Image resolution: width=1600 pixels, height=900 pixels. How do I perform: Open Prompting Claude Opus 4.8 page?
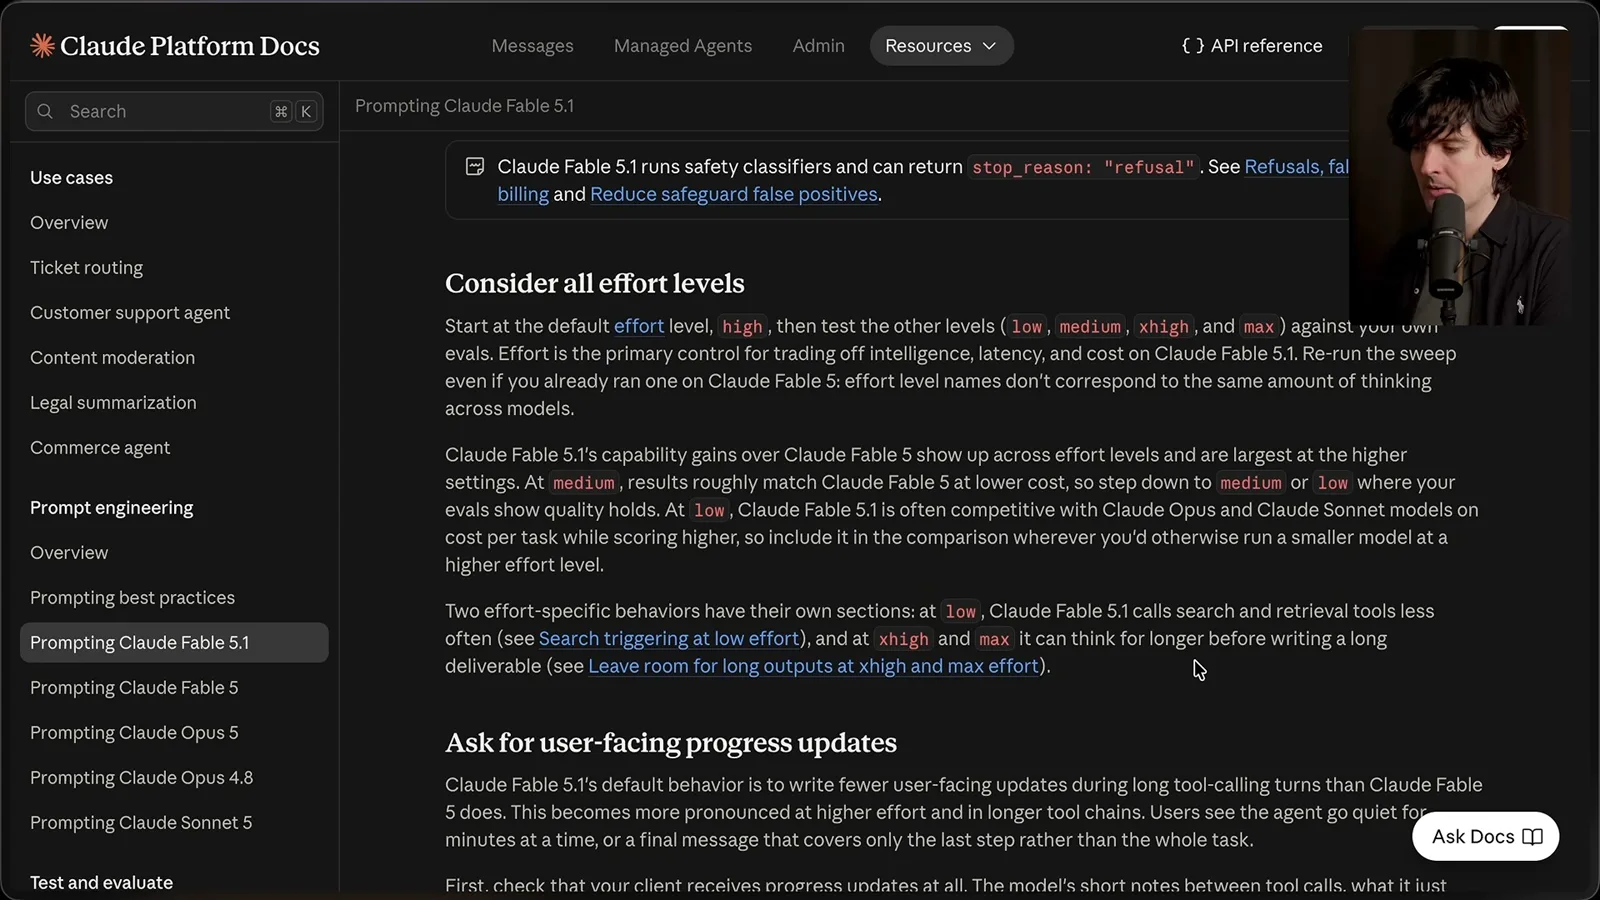[x=141, y=778]
